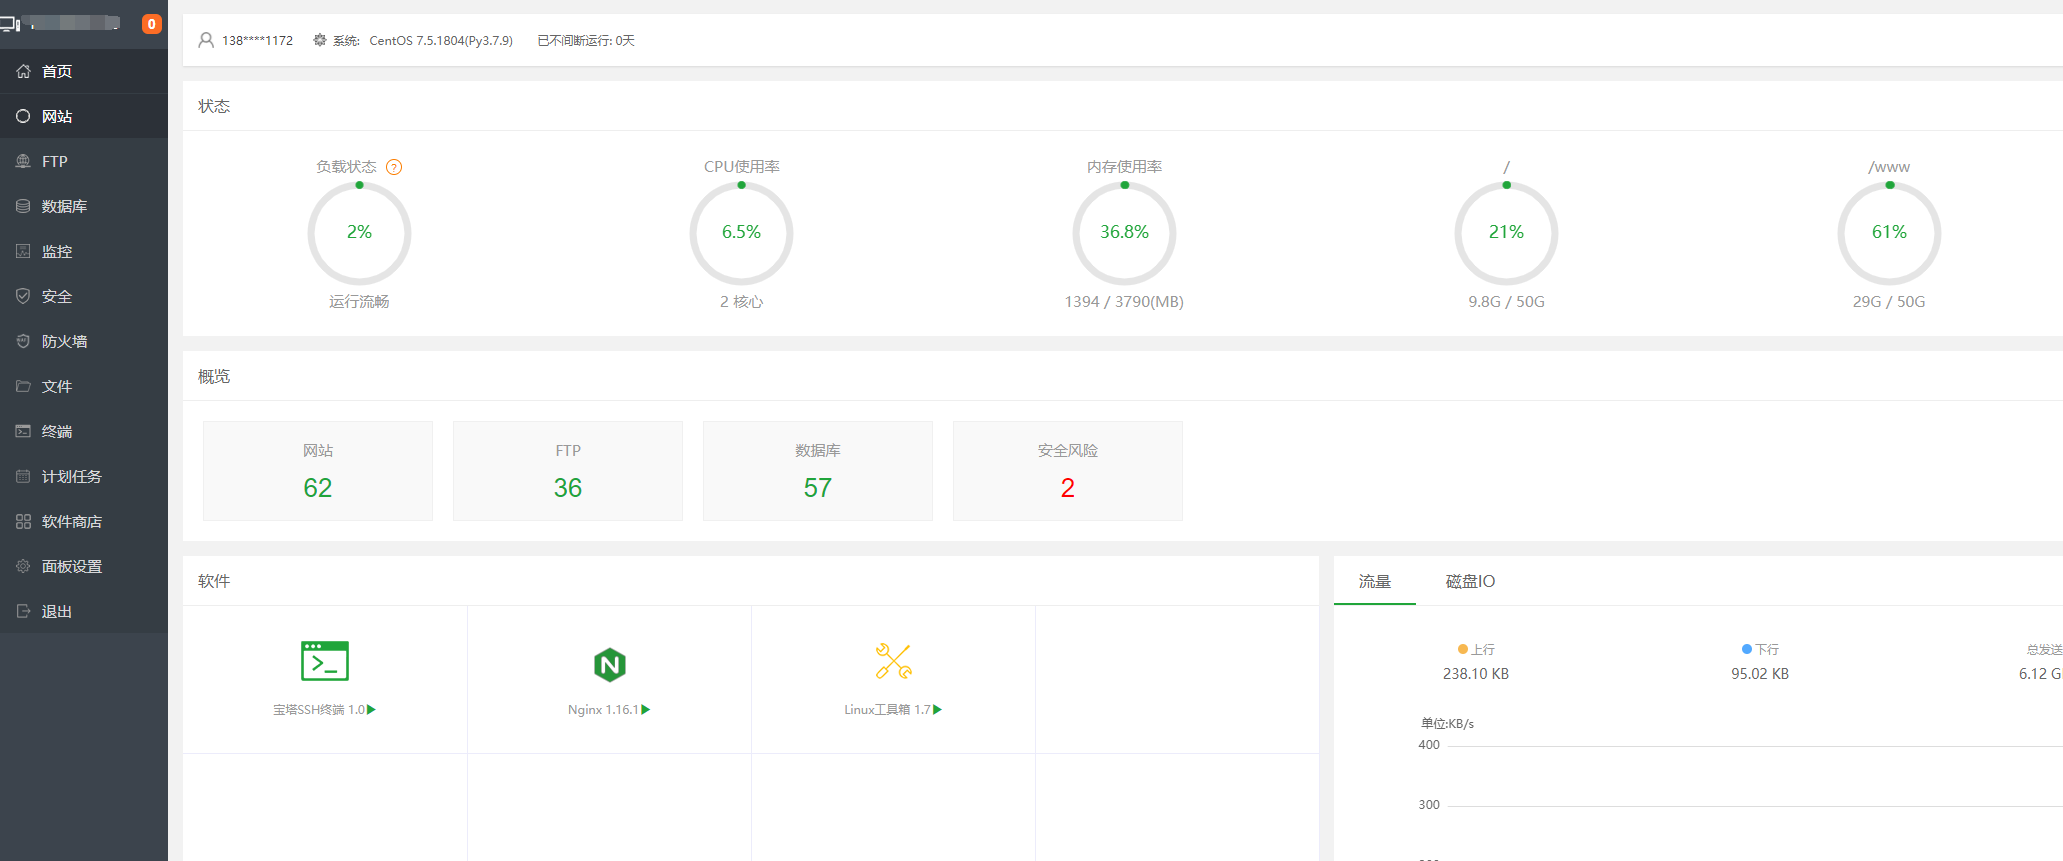Click the CPU使用率 circular gauge

click(x=741, y=233)
